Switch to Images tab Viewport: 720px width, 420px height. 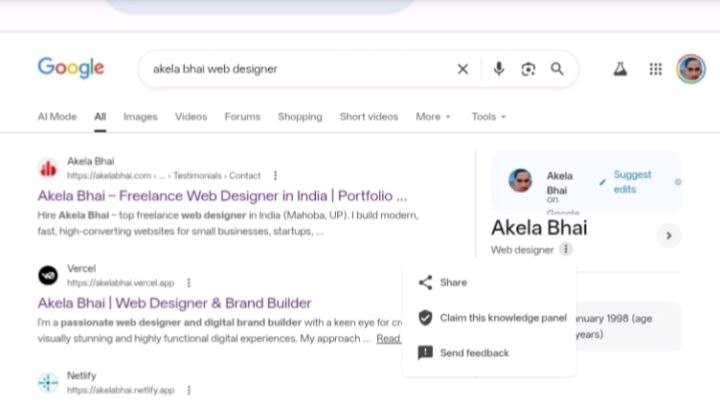click(141, 117)
